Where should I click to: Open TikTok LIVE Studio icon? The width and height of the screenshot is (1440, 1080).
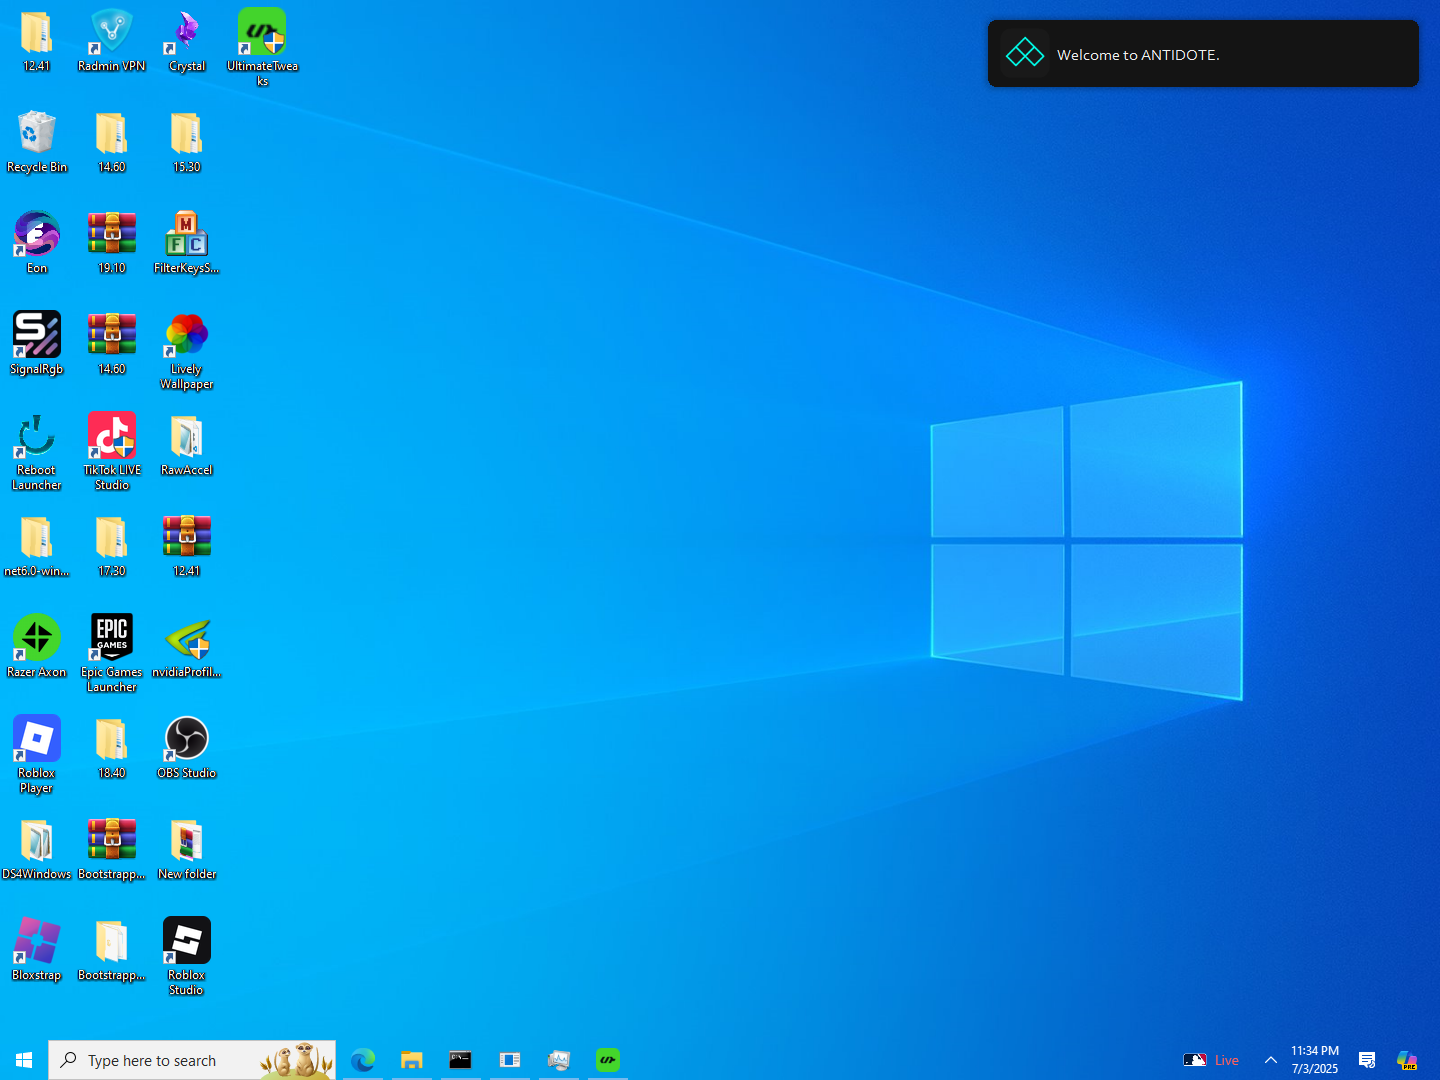pyautogui.click(x=111, y=437)
